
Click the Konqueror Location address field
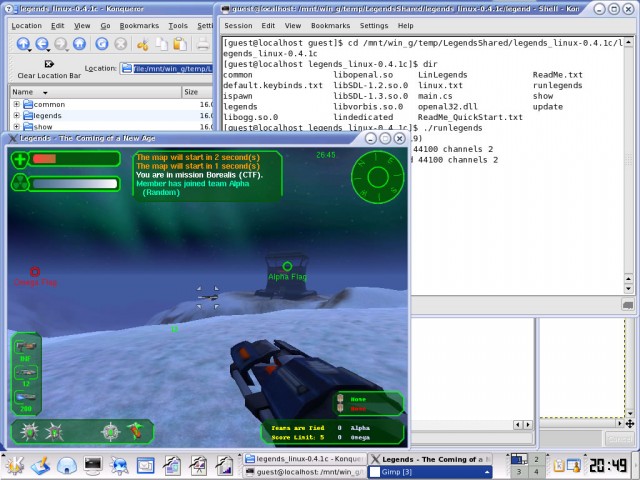(167, 69)
